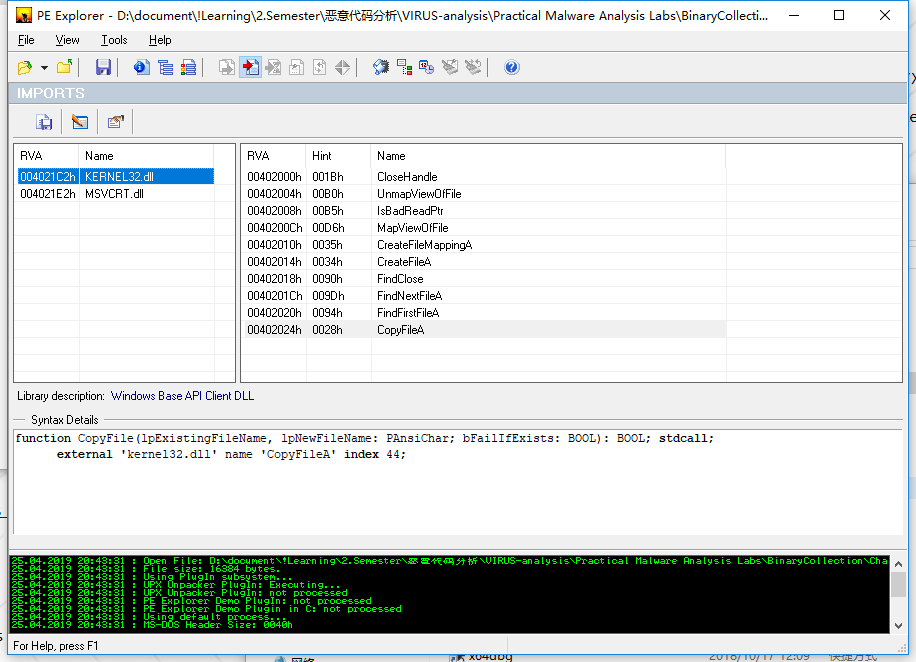Open the File menu
Image resolution: width=916 pixels, height=662 pixels.
click(26, 40)
